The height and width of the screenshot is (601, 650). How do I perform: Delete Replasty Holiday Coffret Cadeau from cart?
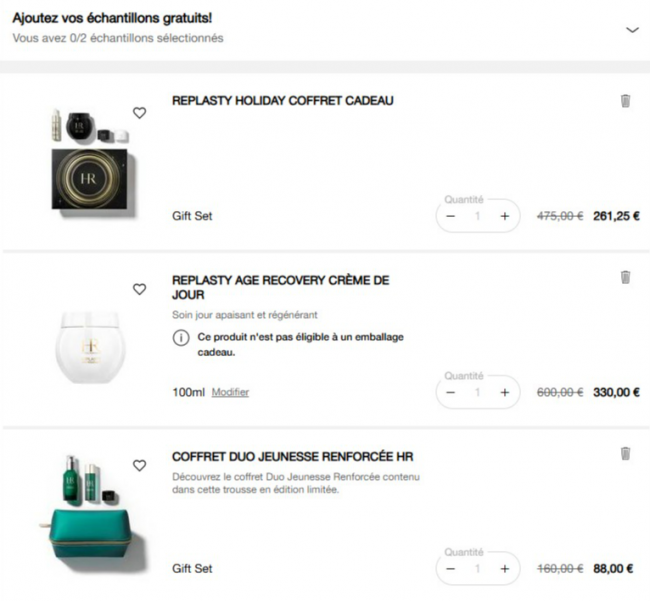coord(625,101)
